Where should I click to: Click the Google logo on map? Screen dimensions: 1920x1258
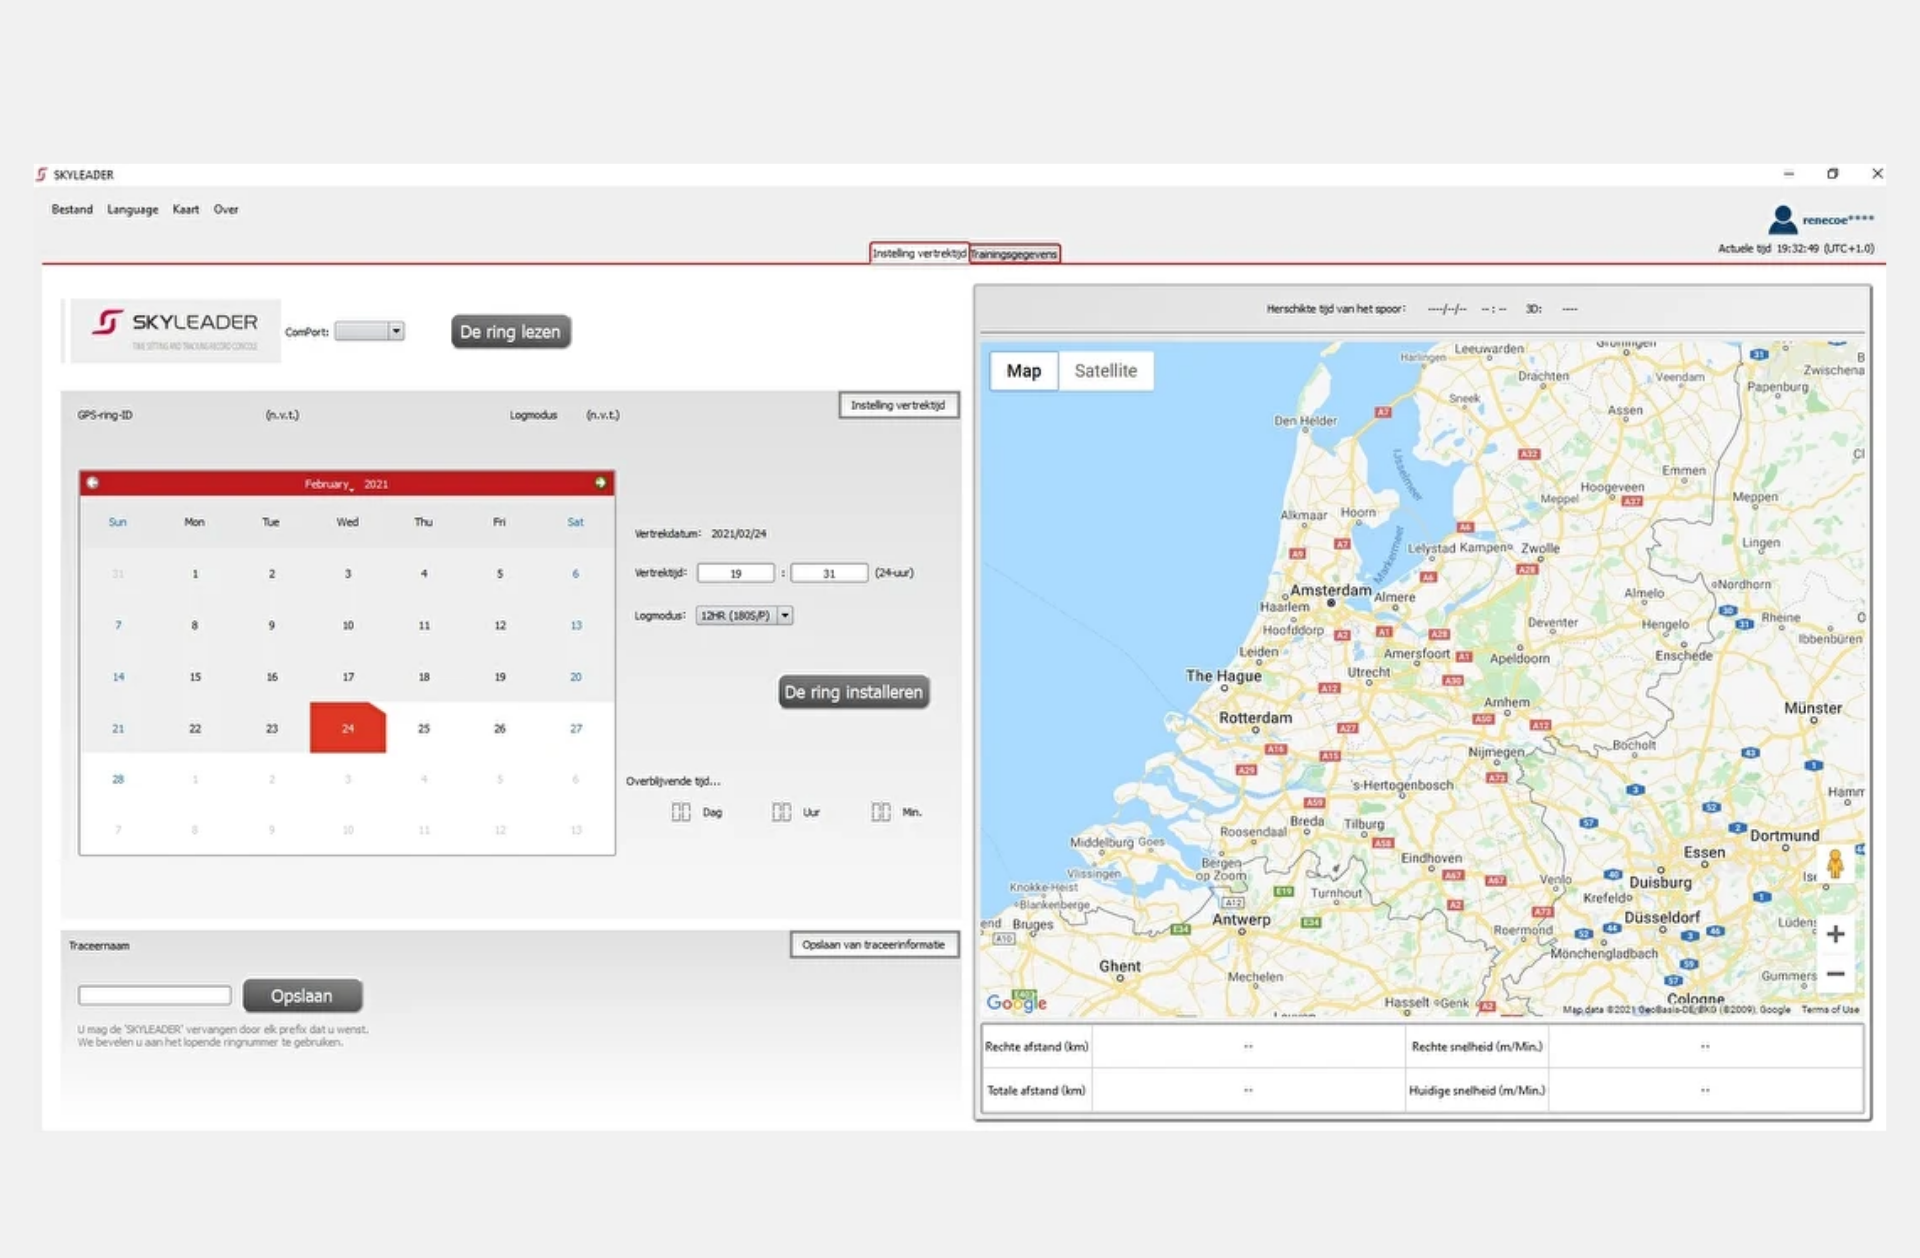tap(1015, 1002)
